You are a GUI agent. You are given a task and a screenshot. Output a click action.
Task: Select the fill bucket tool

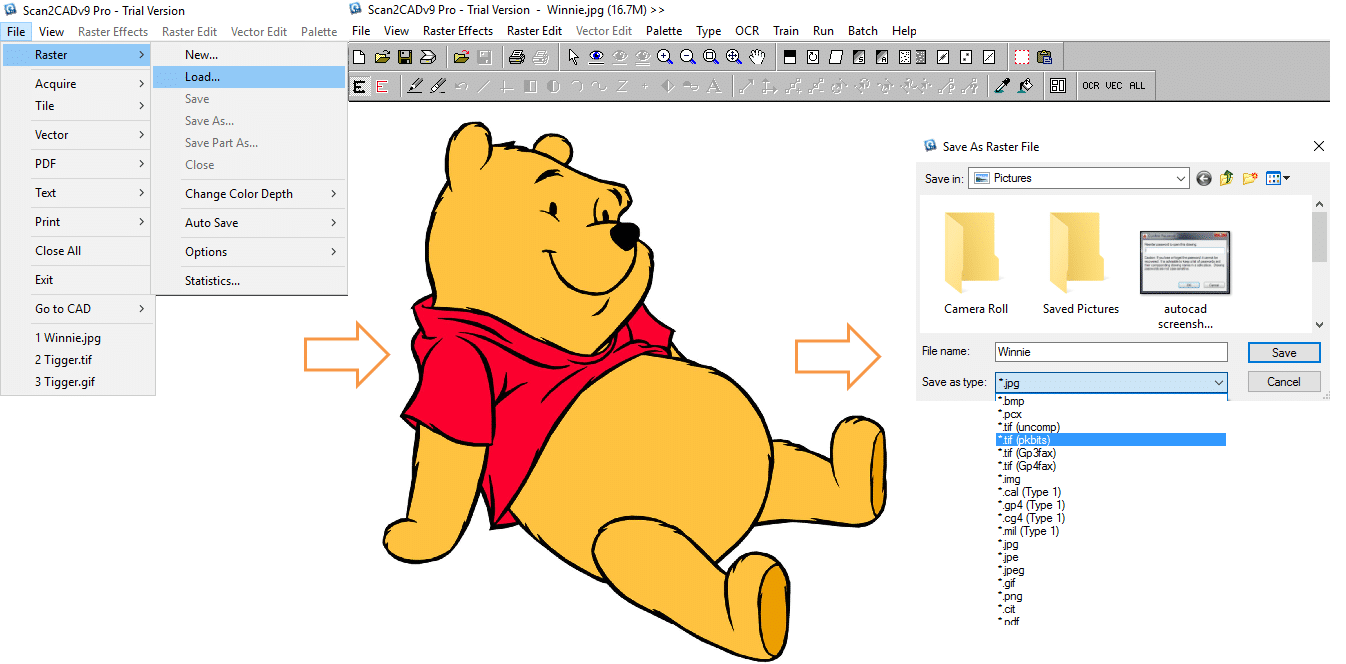[x=1026, y=85]
